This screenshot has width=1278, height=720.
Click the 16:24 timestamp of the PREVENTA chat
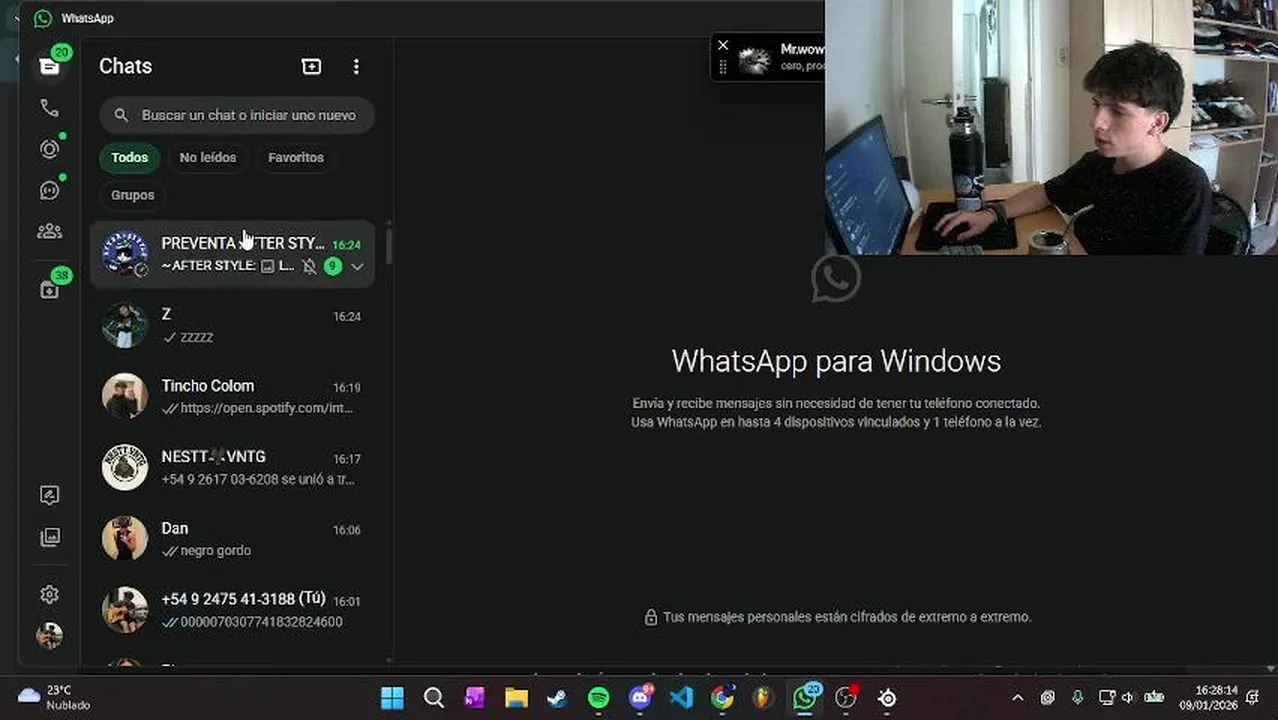point(346,245)
